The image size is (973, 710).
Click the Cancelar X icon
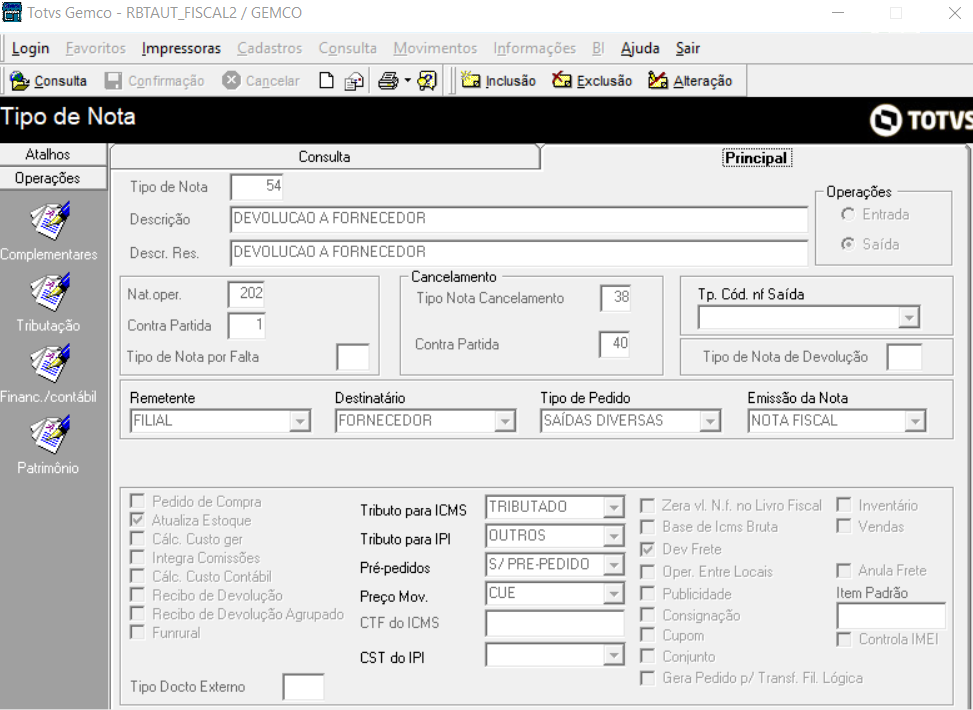pos(231,81)
